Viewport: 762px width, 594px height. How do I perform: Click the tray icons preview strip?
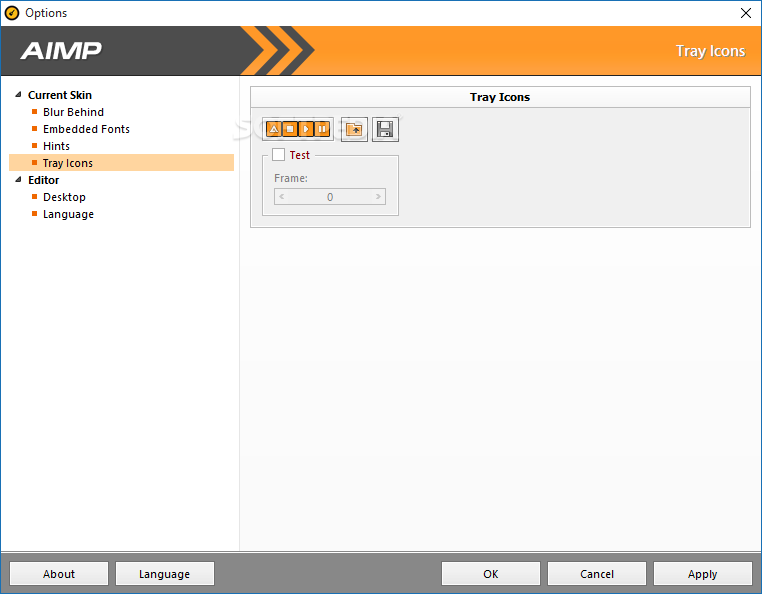(x=298, y=129)
